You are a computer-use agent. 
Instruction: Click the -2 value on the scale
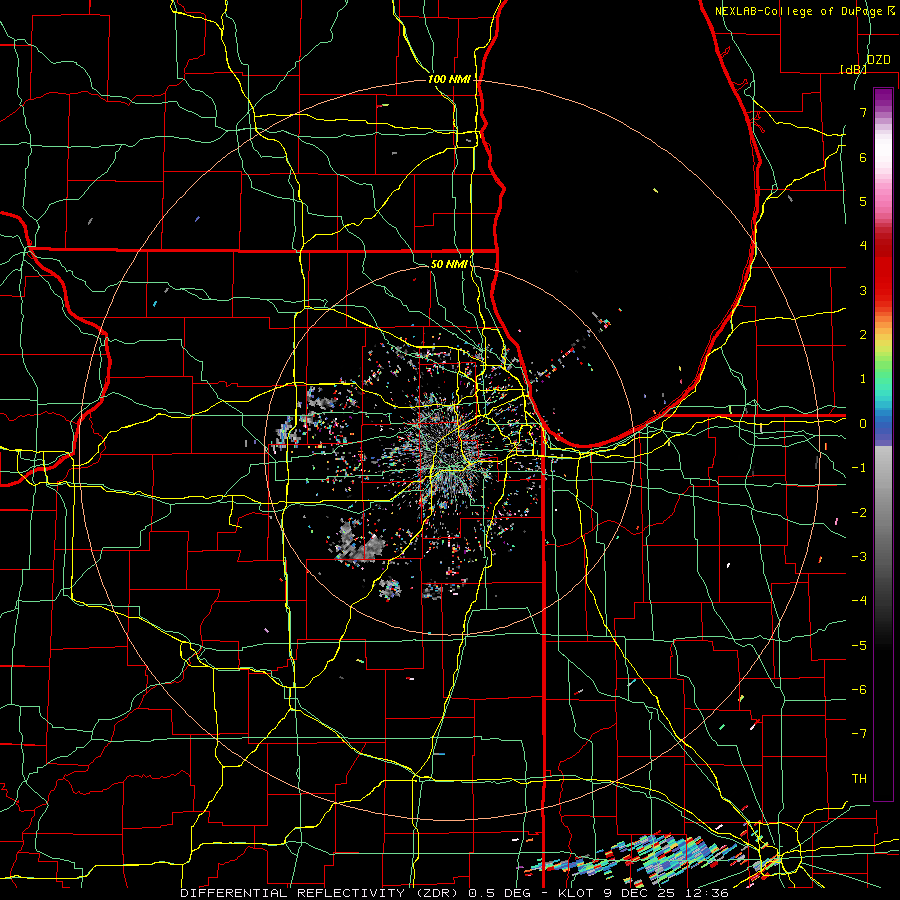pyautogui.click(x=859, y=513)
